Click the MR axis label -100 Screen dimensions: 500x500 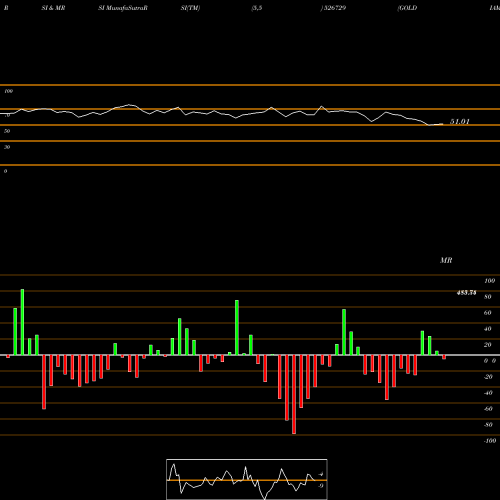[490, 441]
